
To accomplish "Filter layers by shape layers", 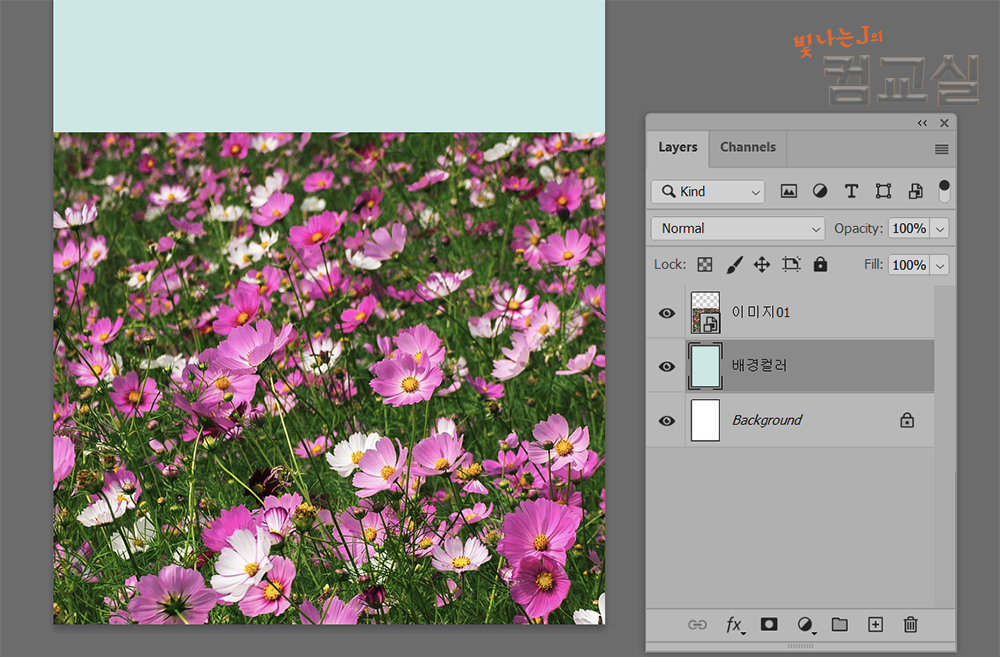I will click(x=883, y=191).
